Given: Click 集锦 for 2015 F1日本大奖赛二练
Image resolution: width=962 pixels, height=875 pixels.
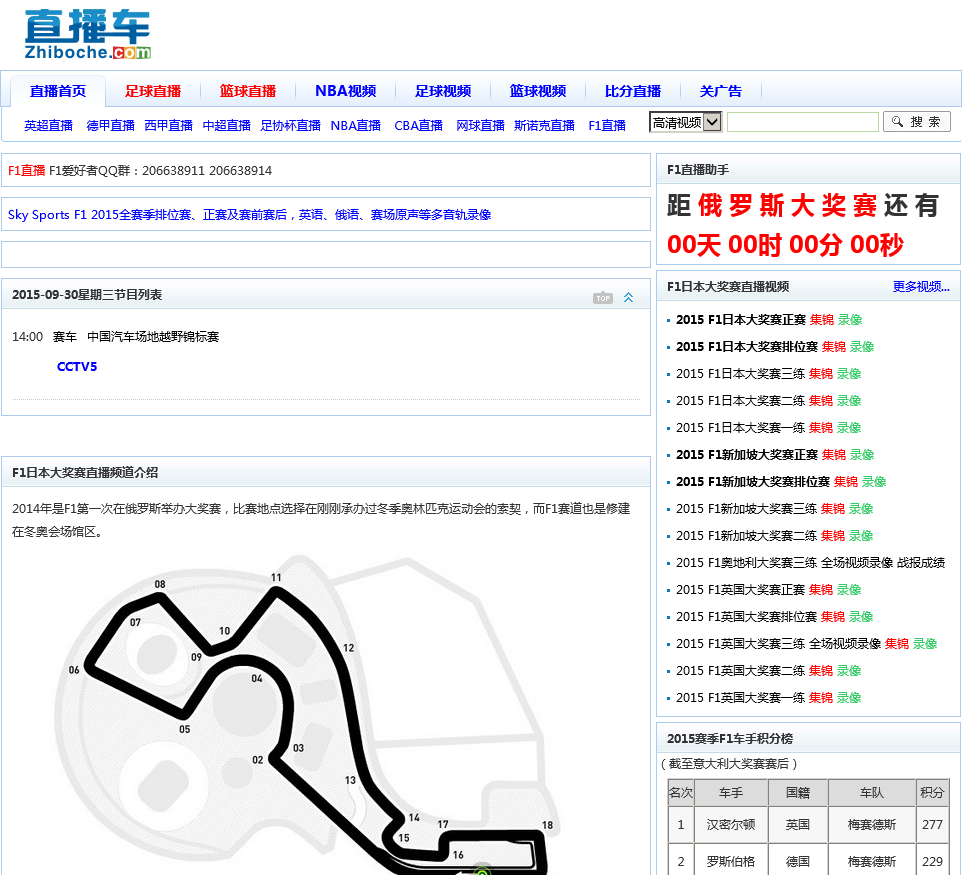Looking at the screenshot, I should pos(821,401).
